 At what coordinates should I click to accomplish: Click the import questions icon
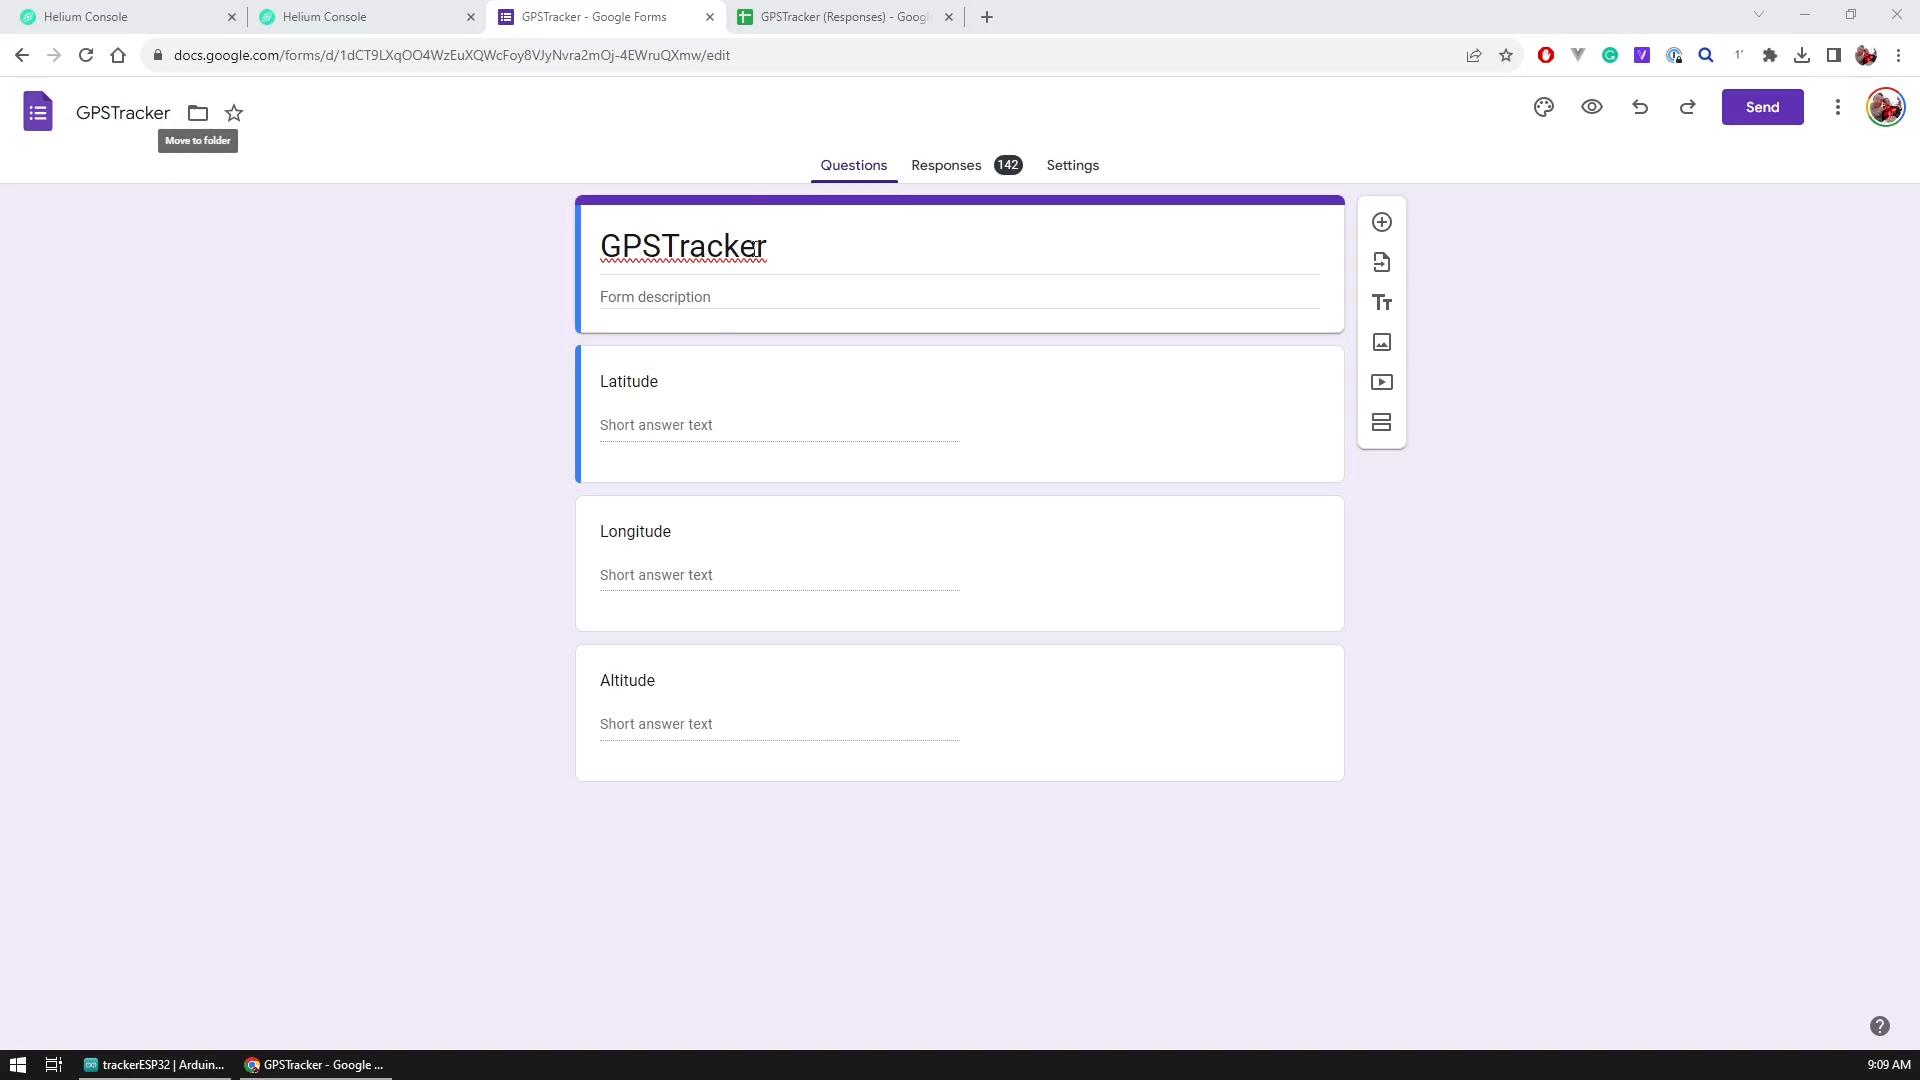(1382, 261)
